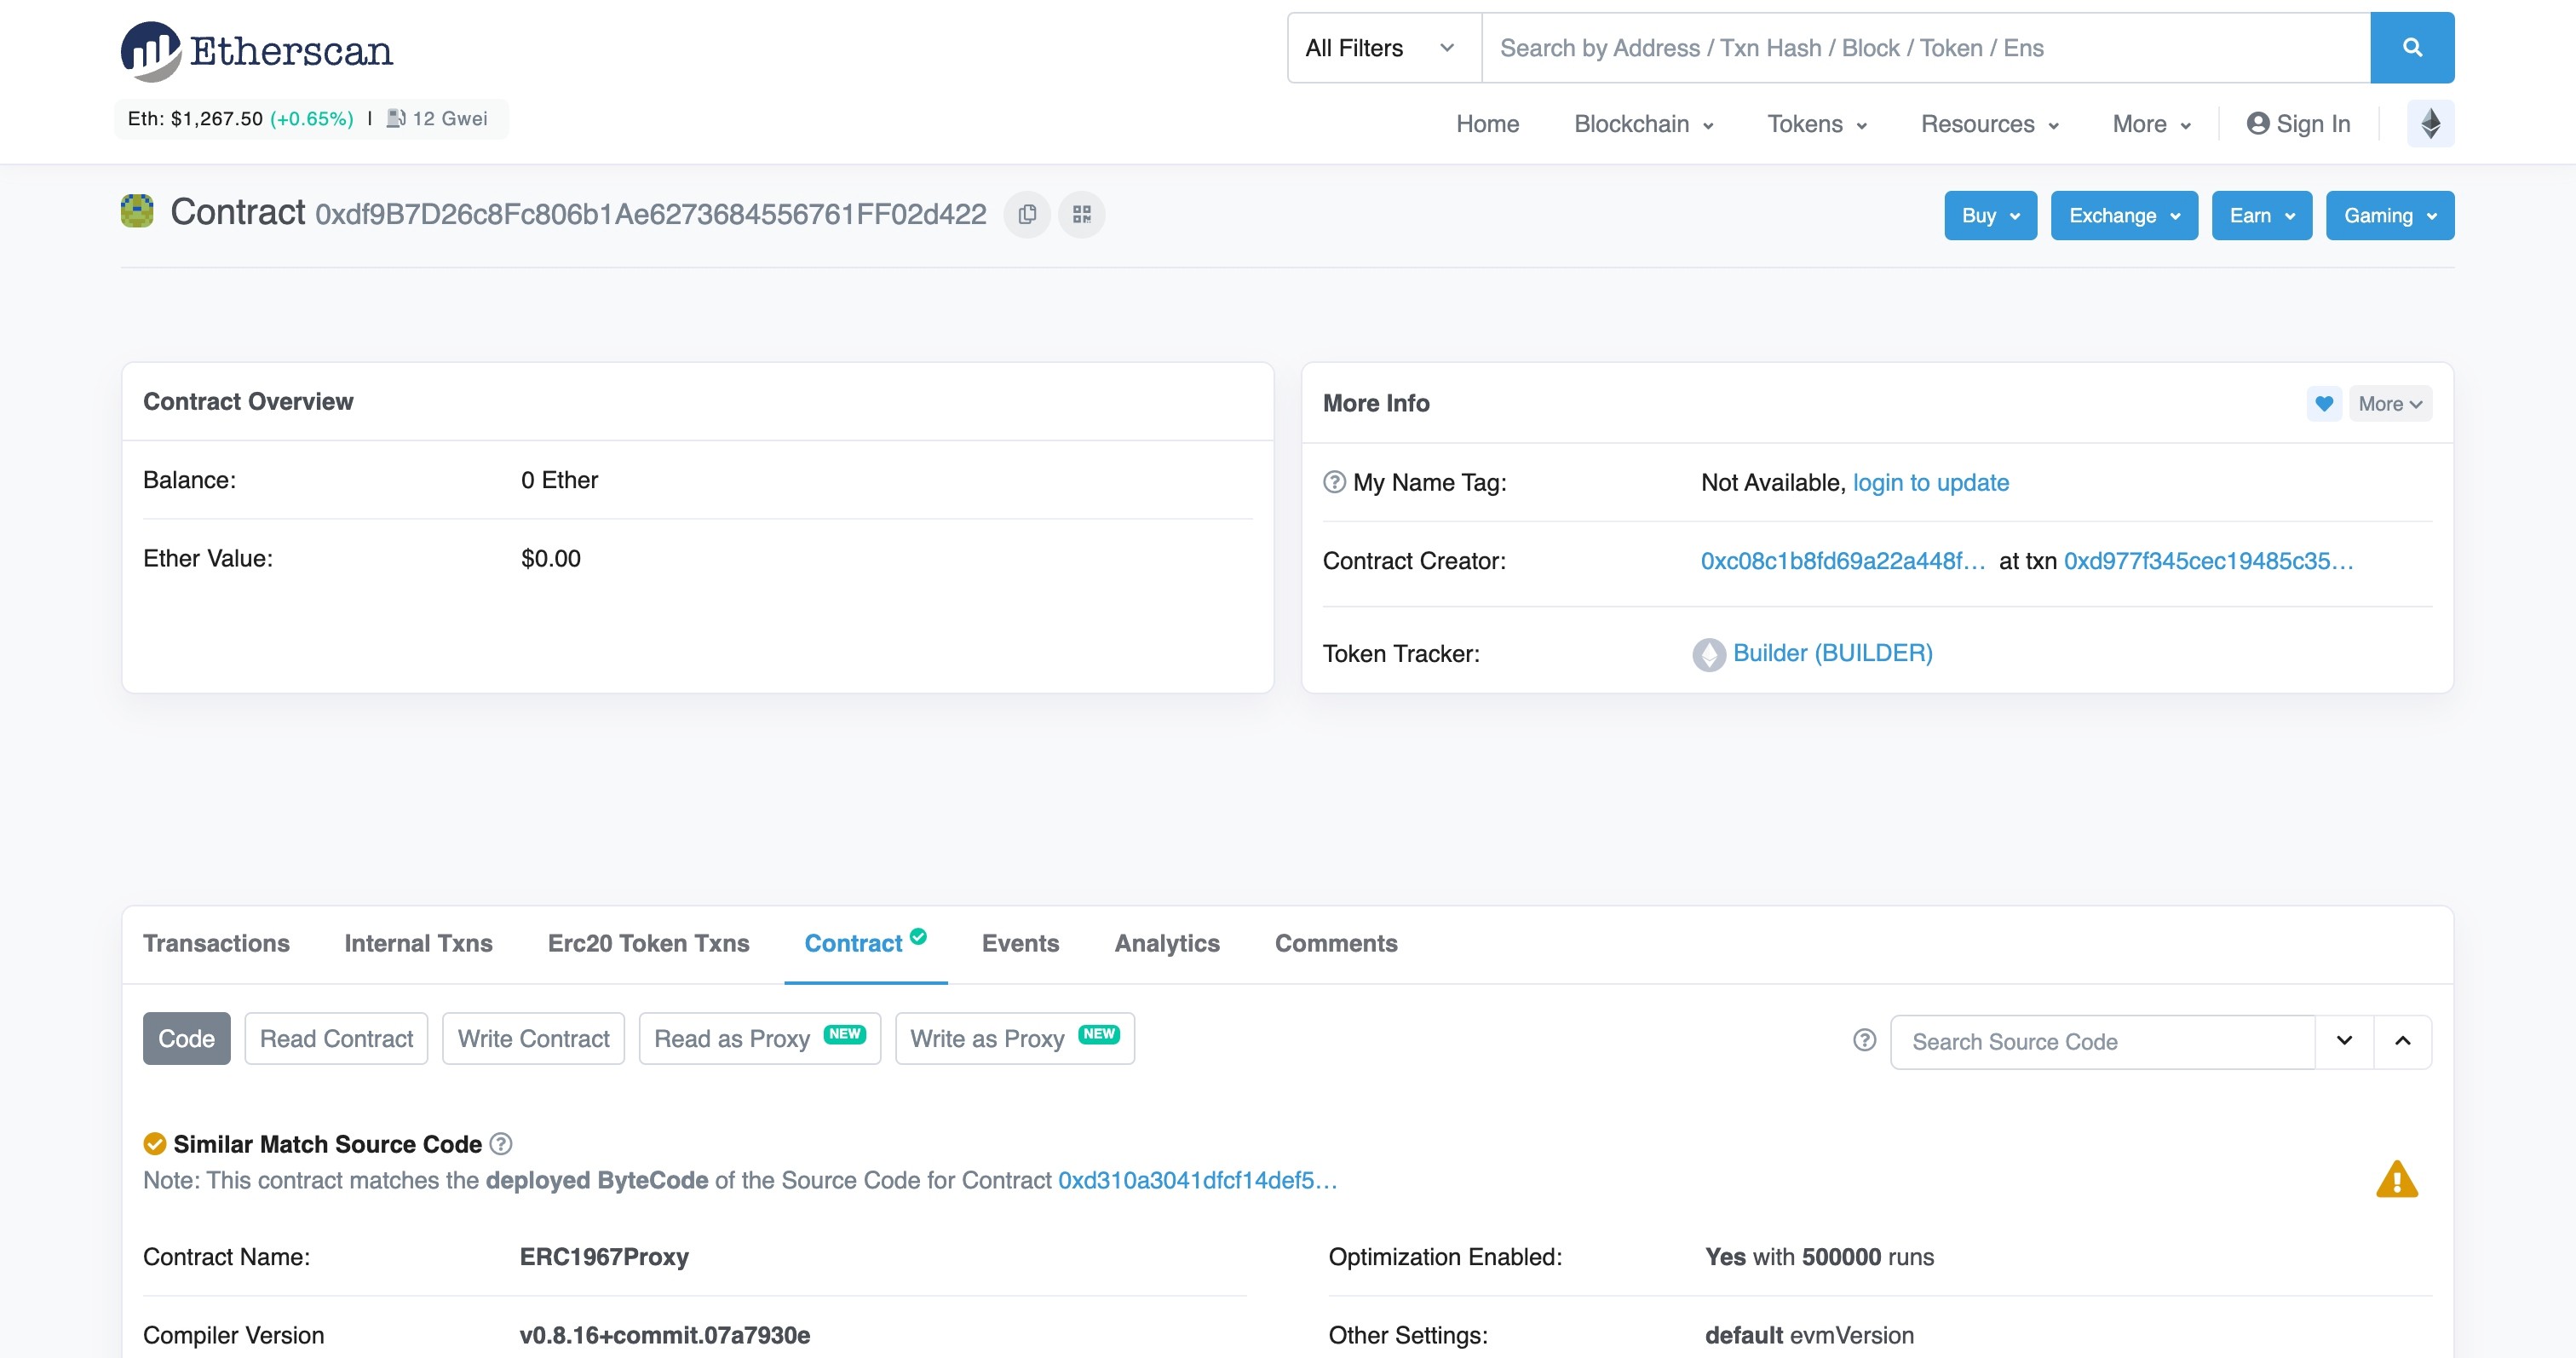Click the search magnifier button
The width and height of the screenshot is (2576, 1358).
[2411, 48]
